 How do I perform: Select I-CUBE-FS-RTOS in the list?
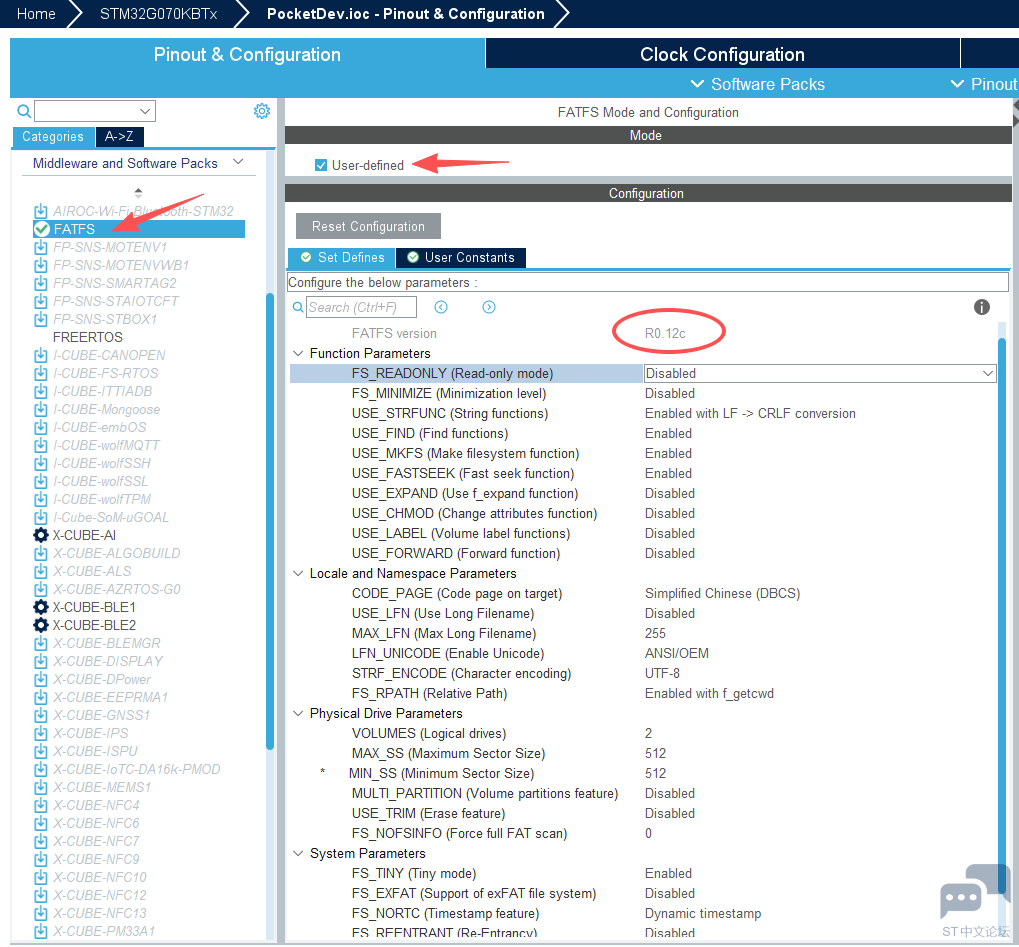tap(106, 373)
